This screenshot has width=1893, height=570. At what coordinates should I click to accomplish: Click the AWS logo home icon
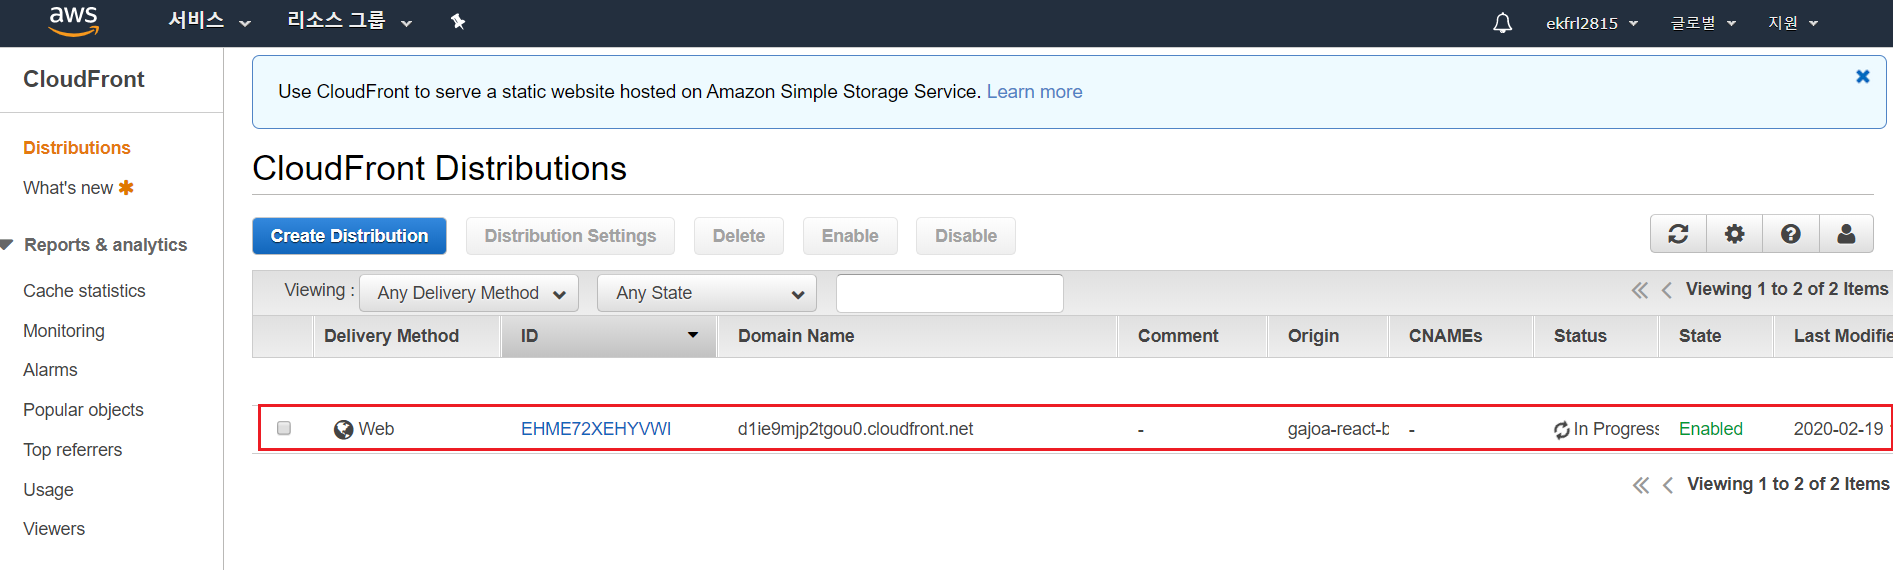[x=74, y=21]
